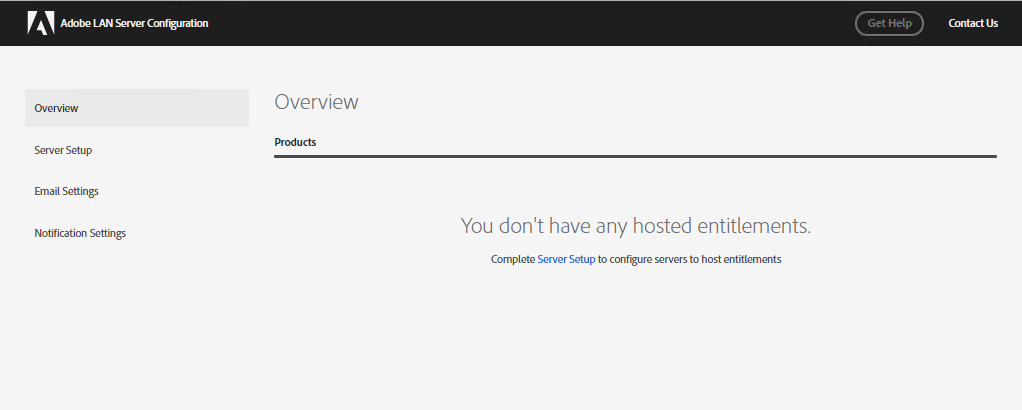Viewport: 1022px width, 410px height.
Task: Click the large Overview page heading
Action: click(x=316, y=102)
